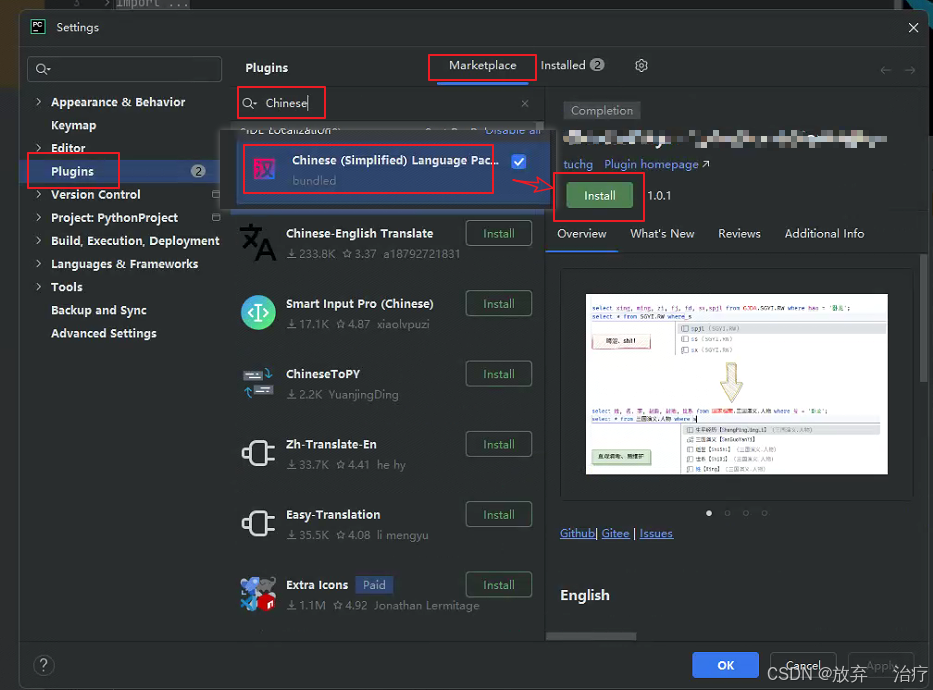Click the horizontal scrollbar under description
Screen dimensions: 933x690
point(591,636)
